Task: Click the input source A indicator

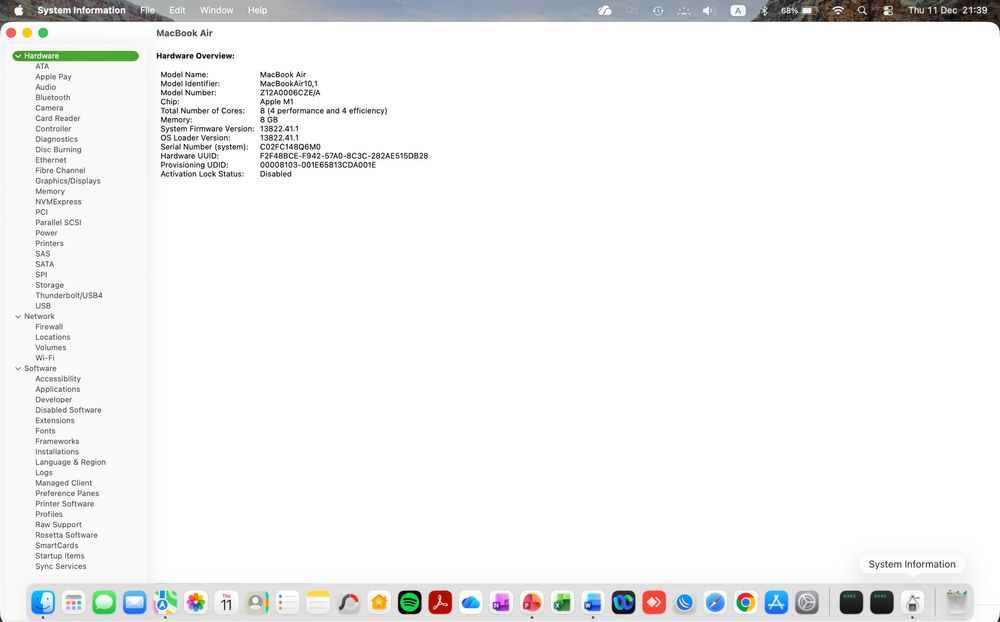Action: [738, 10]
